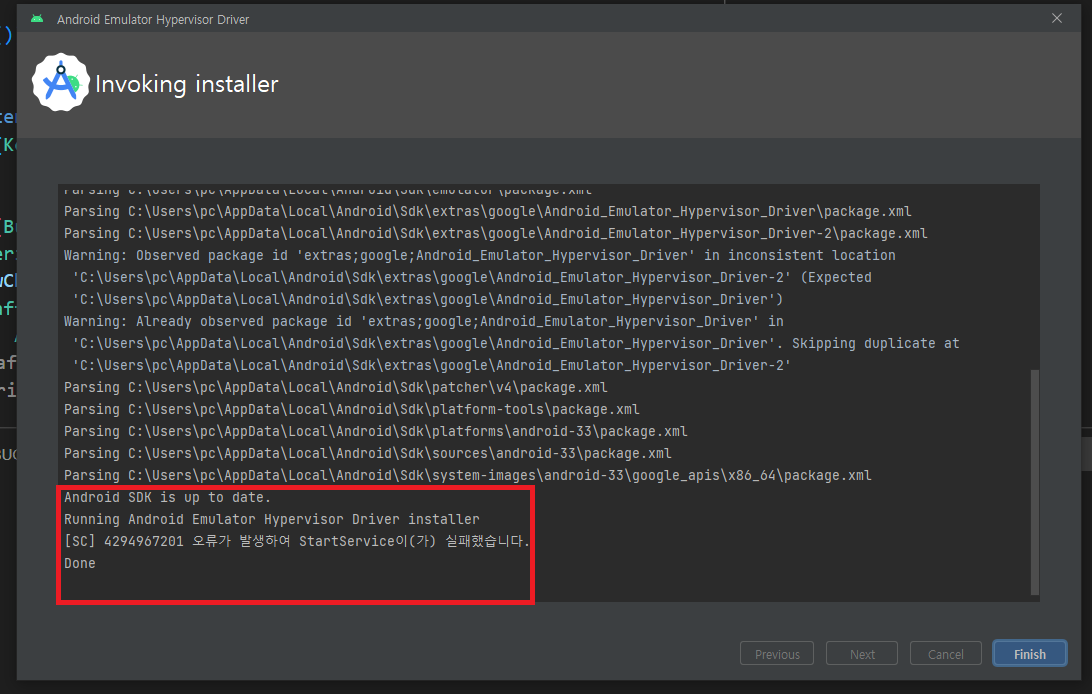Click the 'Warning: Observed package id' line
The image size is (1092, 694).
480,255
